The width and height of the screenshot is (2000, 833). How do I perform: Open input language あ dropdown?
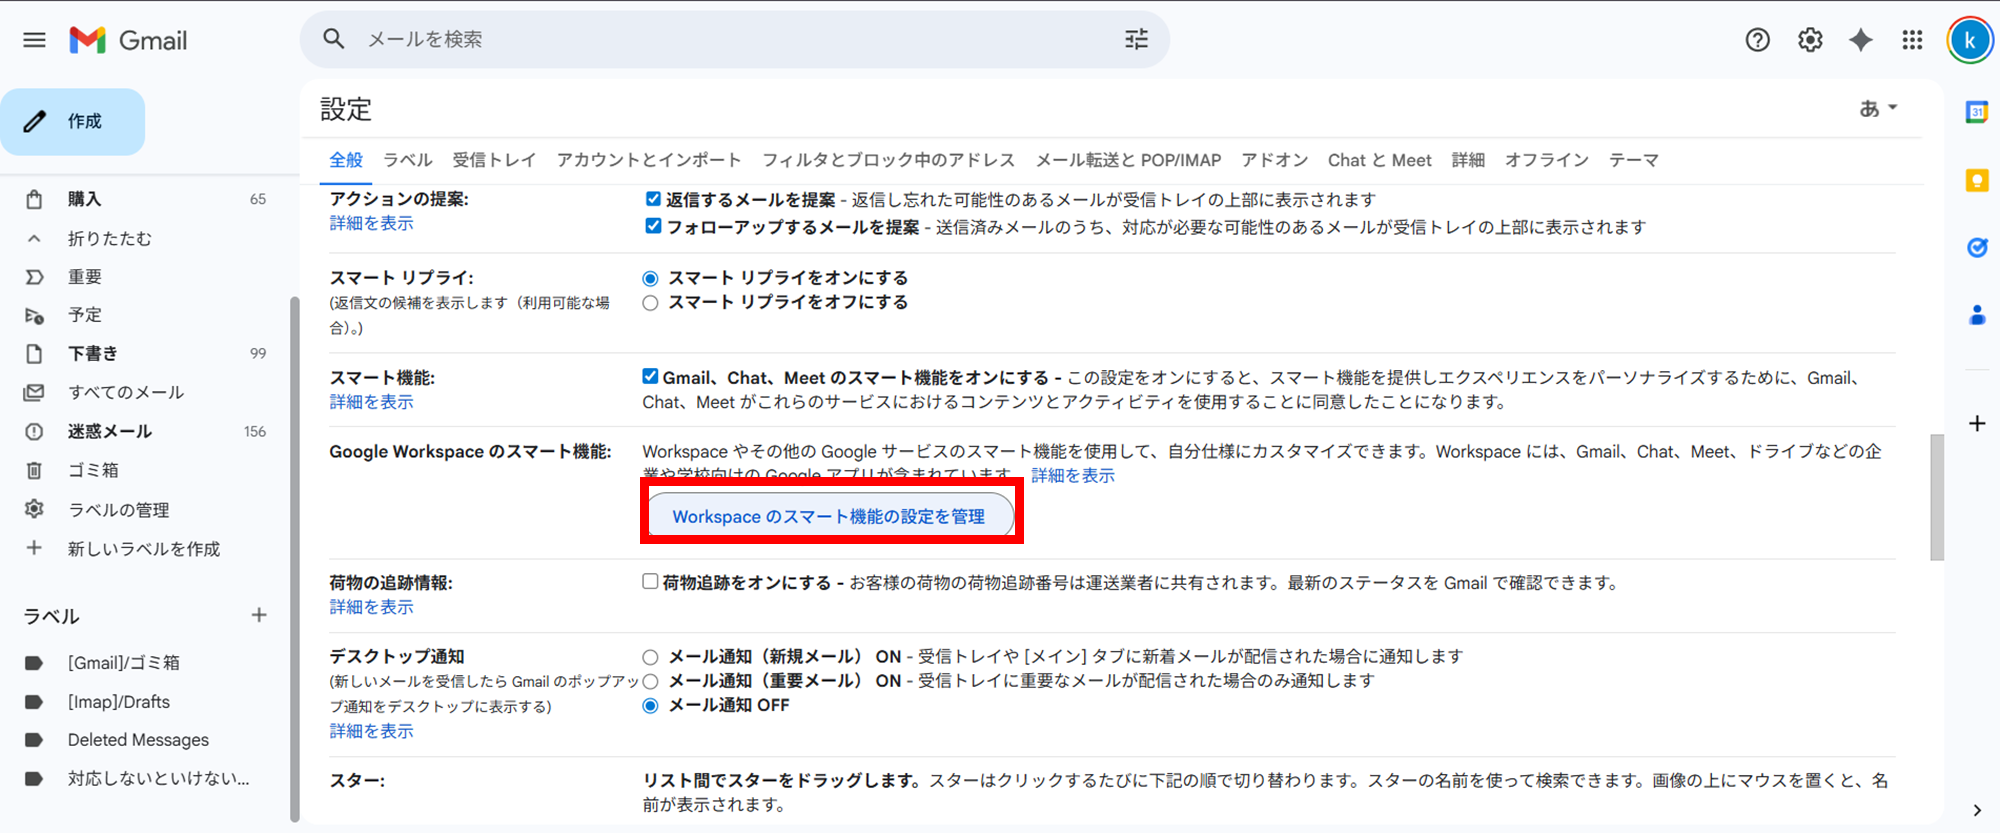(x=1877, y=108)
